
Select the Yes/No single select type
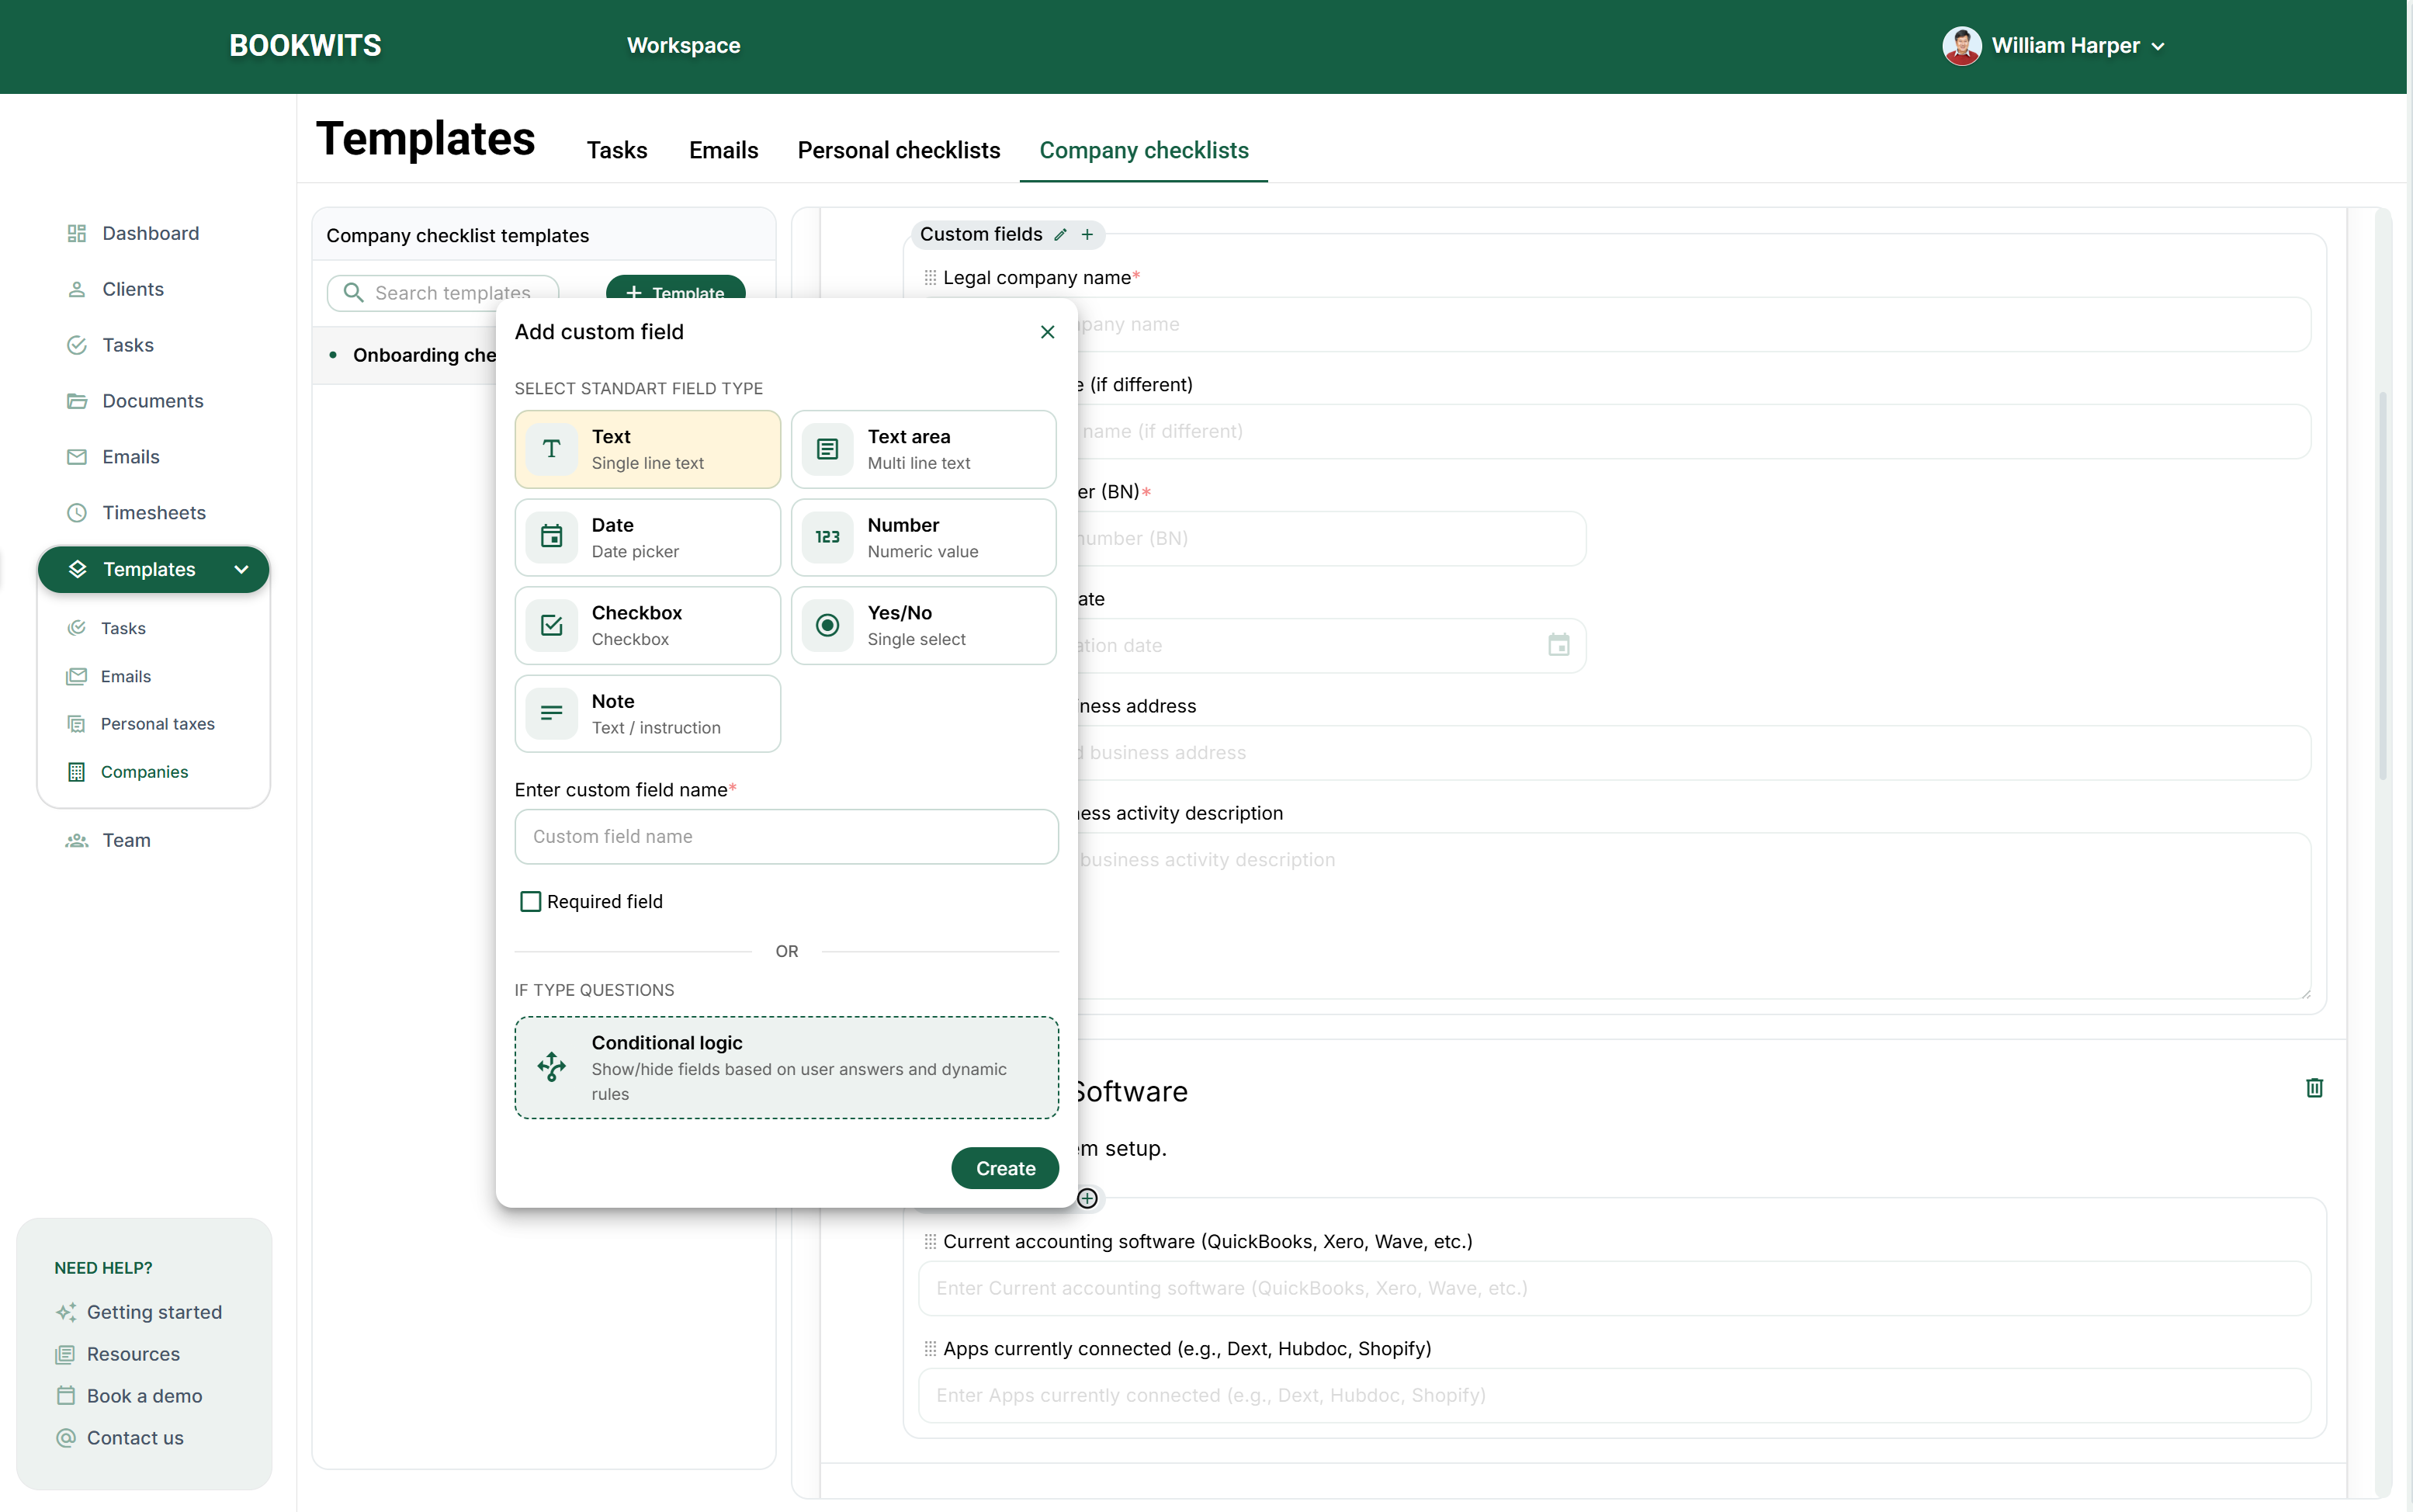point(923,625)
